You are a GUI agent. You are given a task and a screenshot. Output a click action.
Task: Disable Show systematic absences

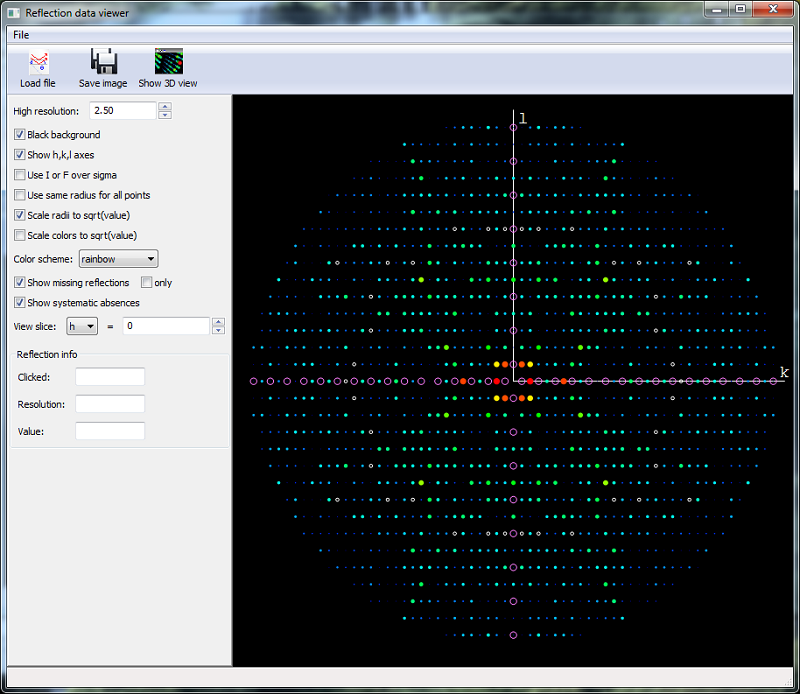(19, 302)
